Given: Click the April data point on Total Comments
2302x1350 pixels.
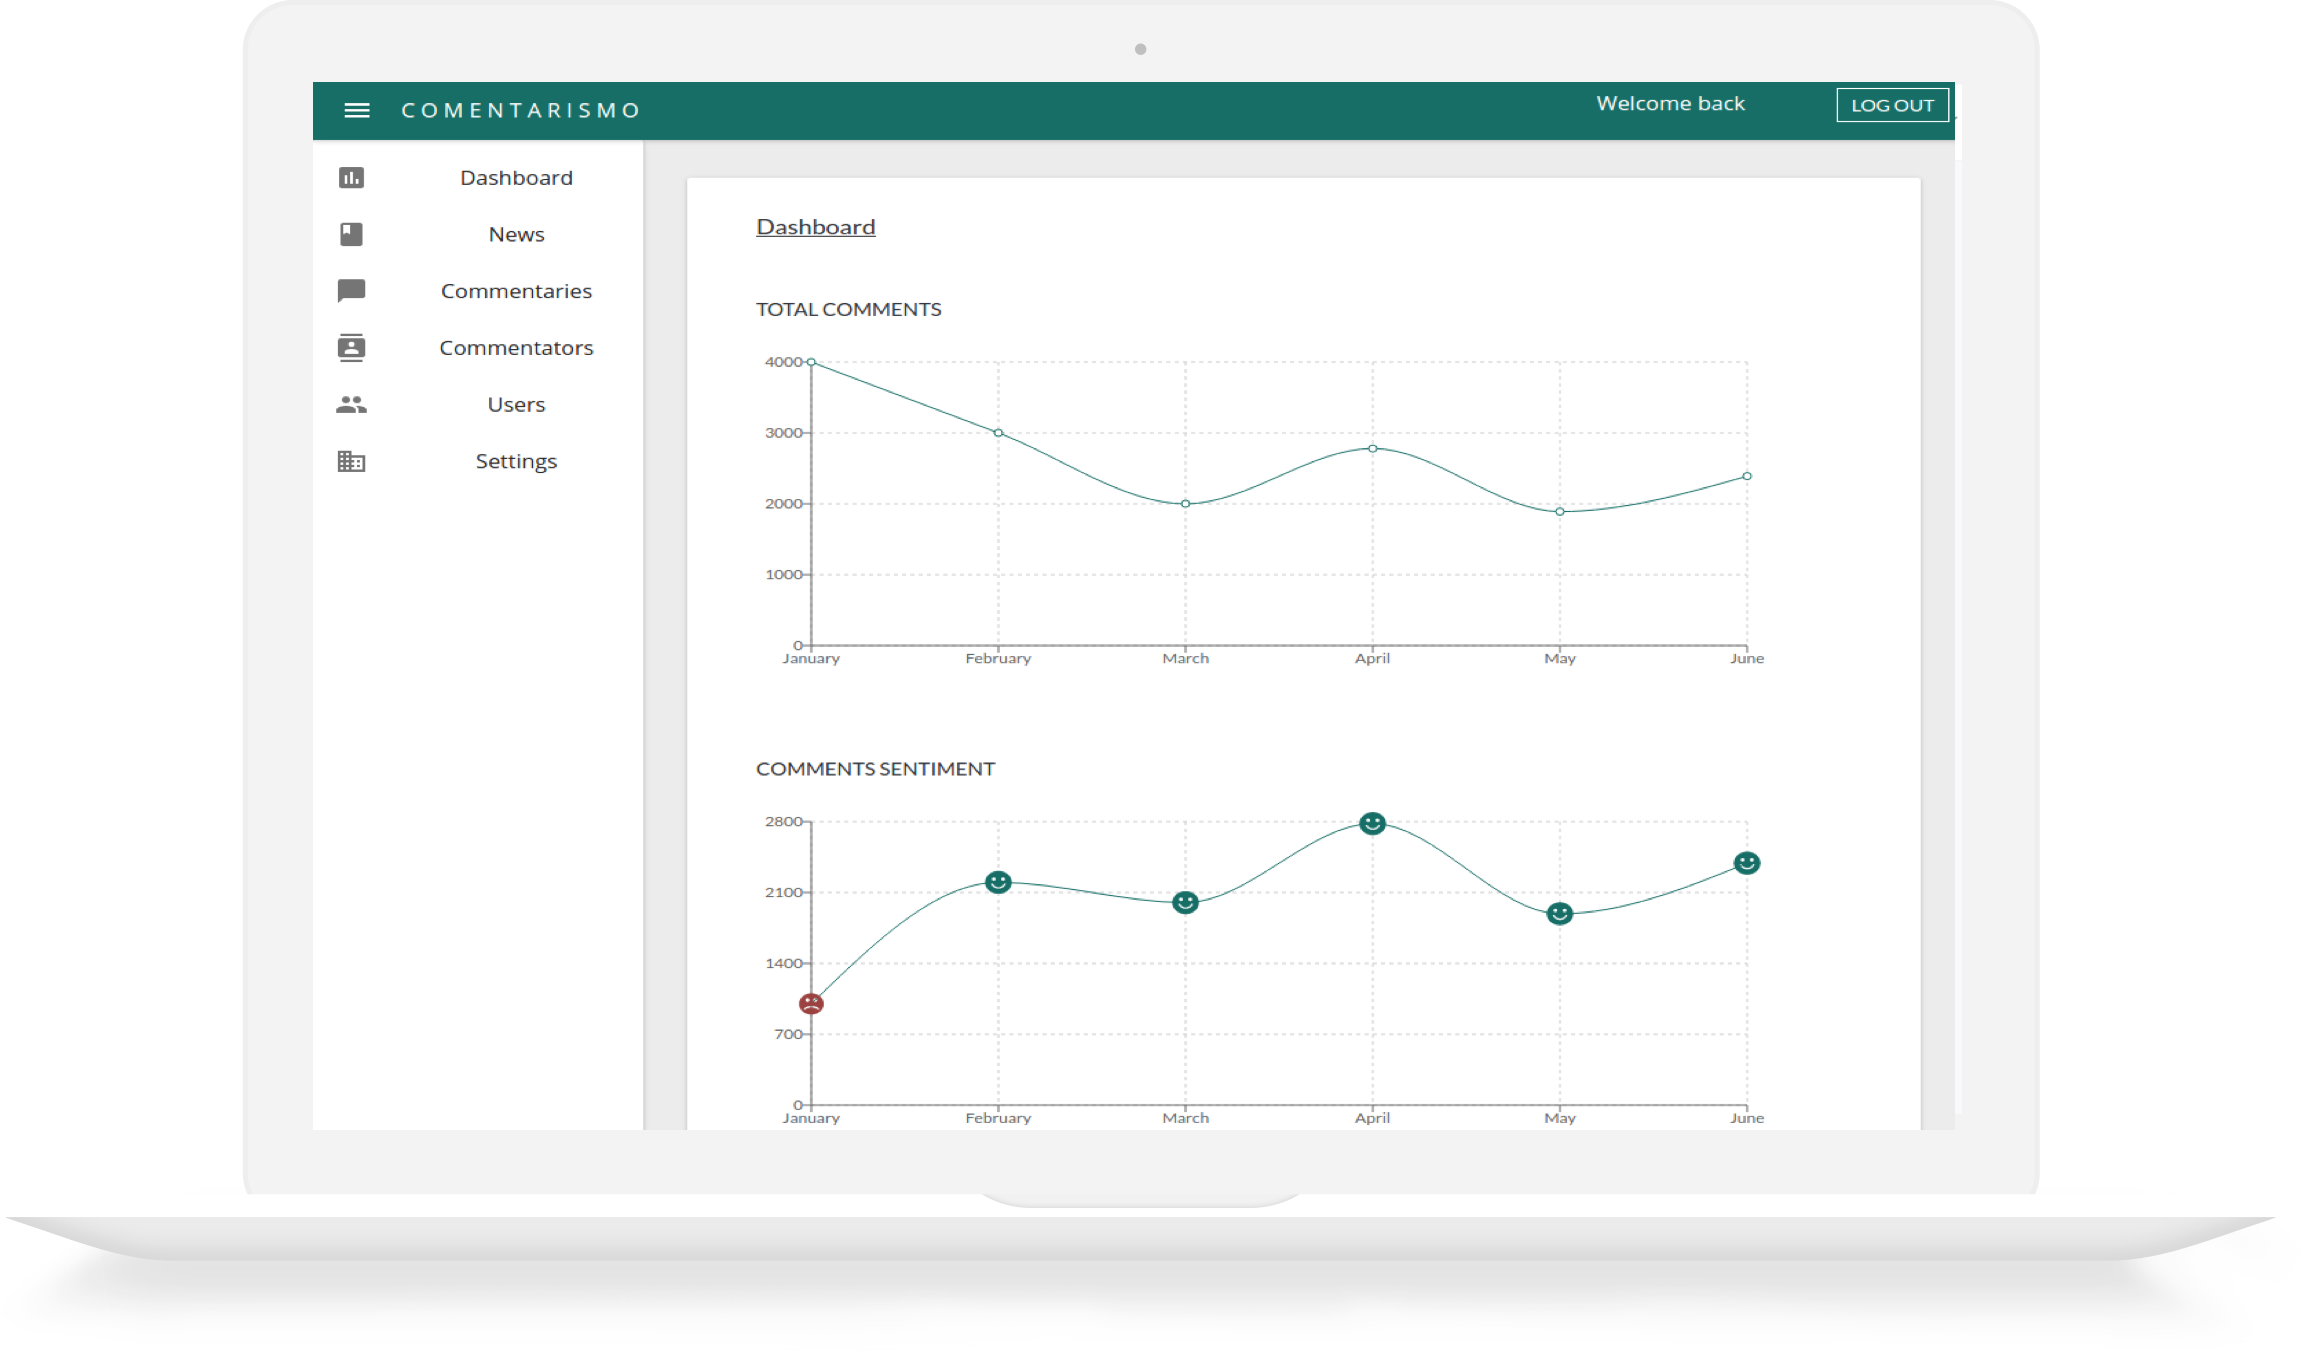Looking at the screenshot, I should 1372,448.
